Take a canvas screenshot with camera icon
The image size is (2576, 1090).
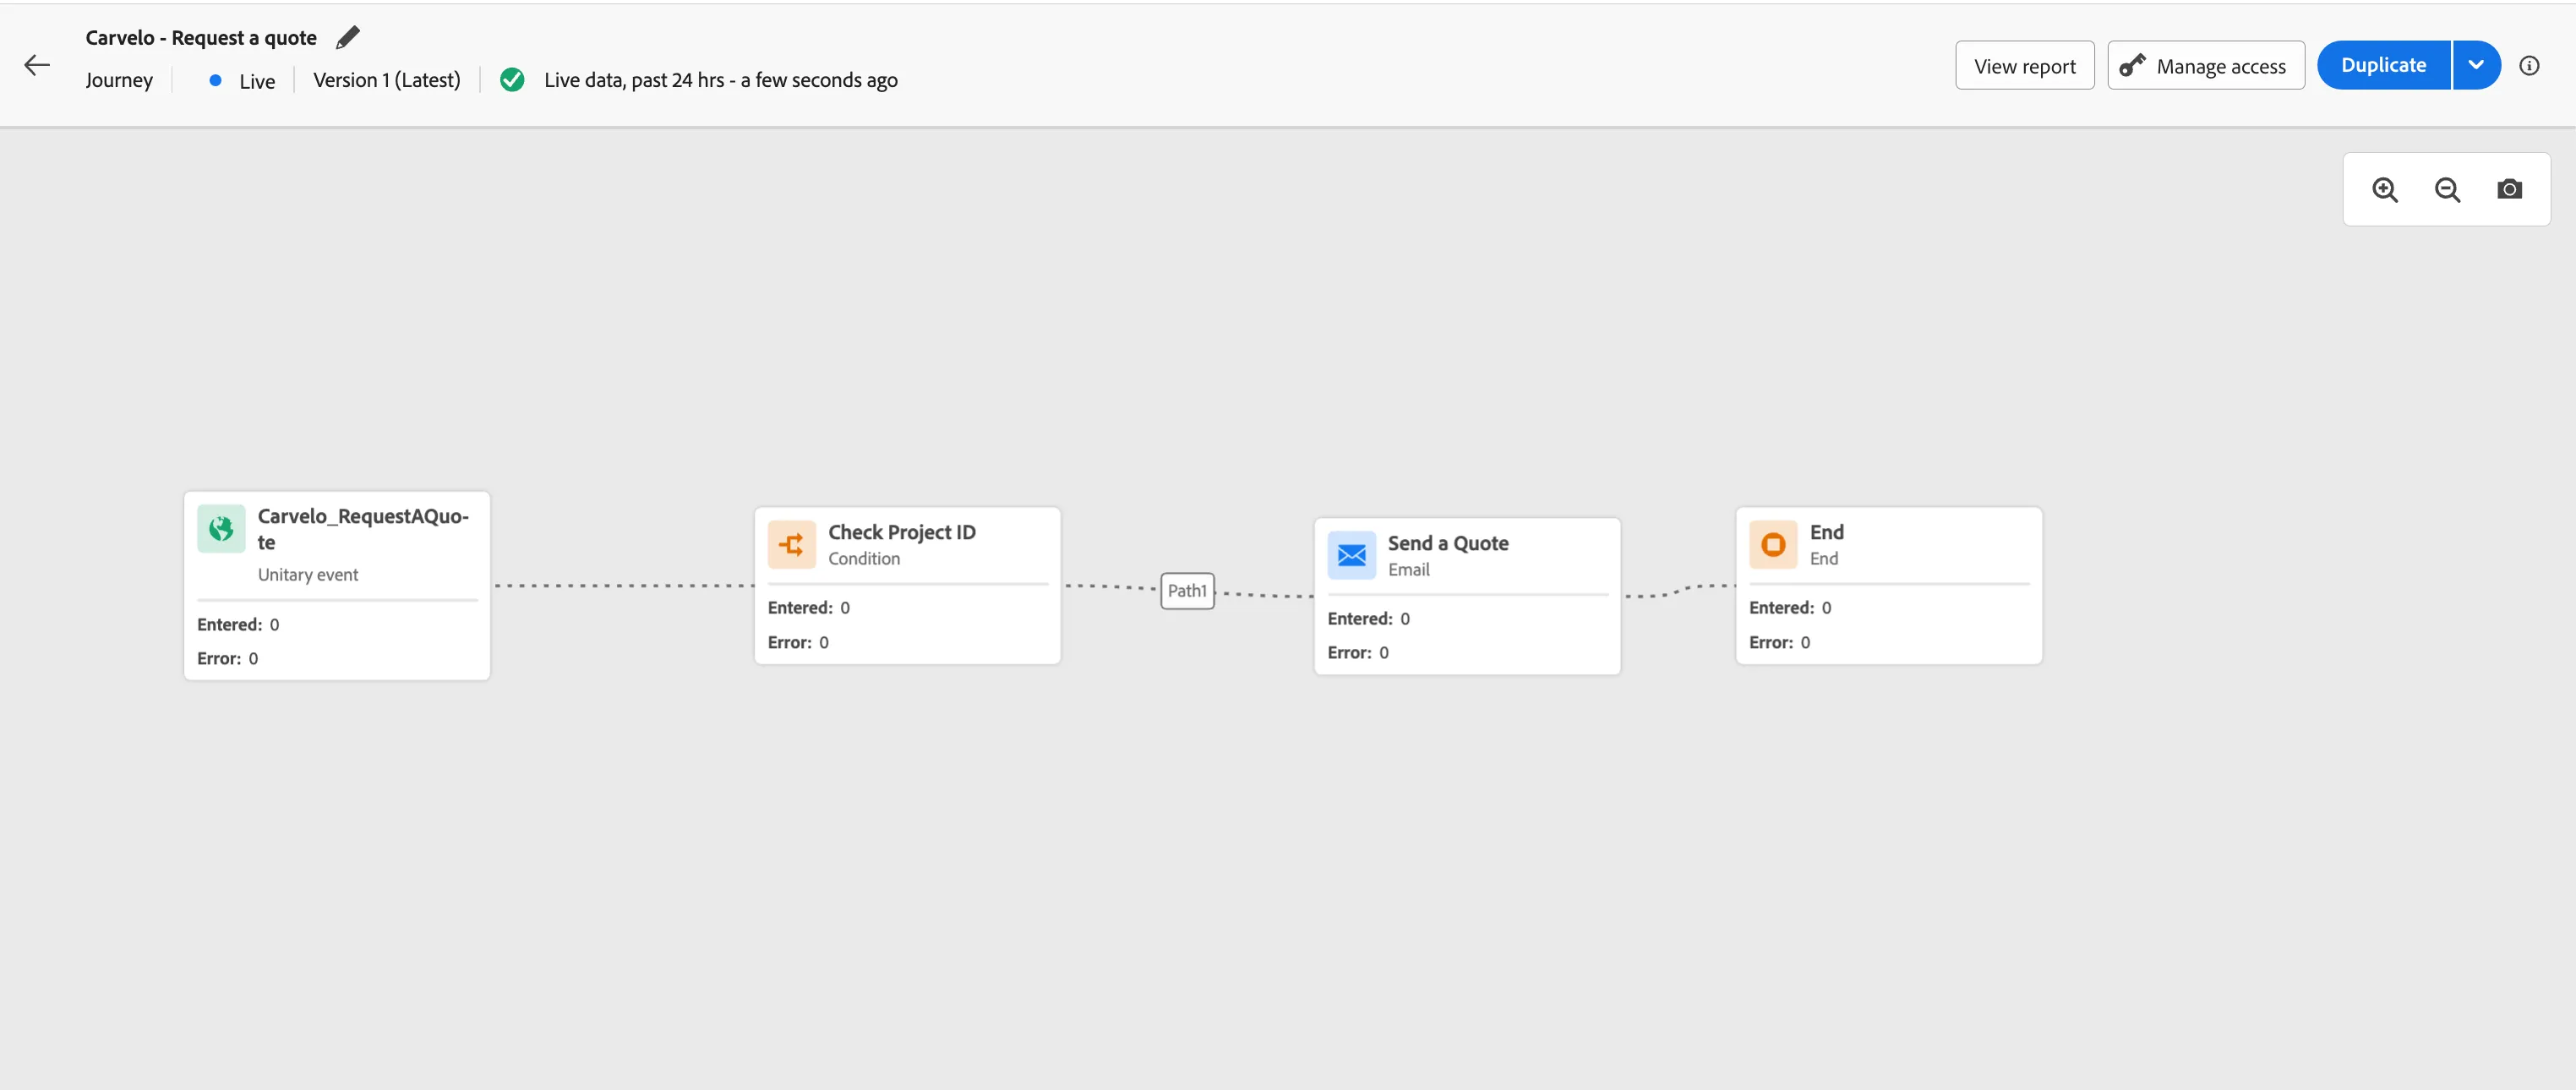(2509, 189)
